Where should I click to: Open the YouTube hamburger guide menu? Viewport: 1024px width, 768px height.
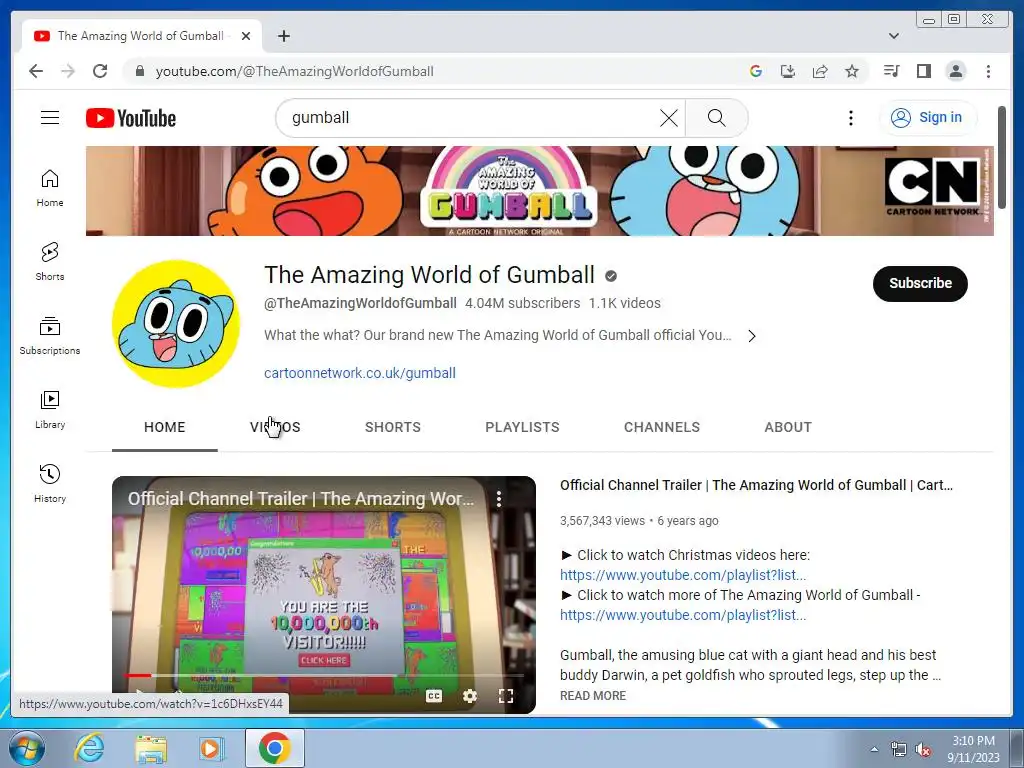50,118
